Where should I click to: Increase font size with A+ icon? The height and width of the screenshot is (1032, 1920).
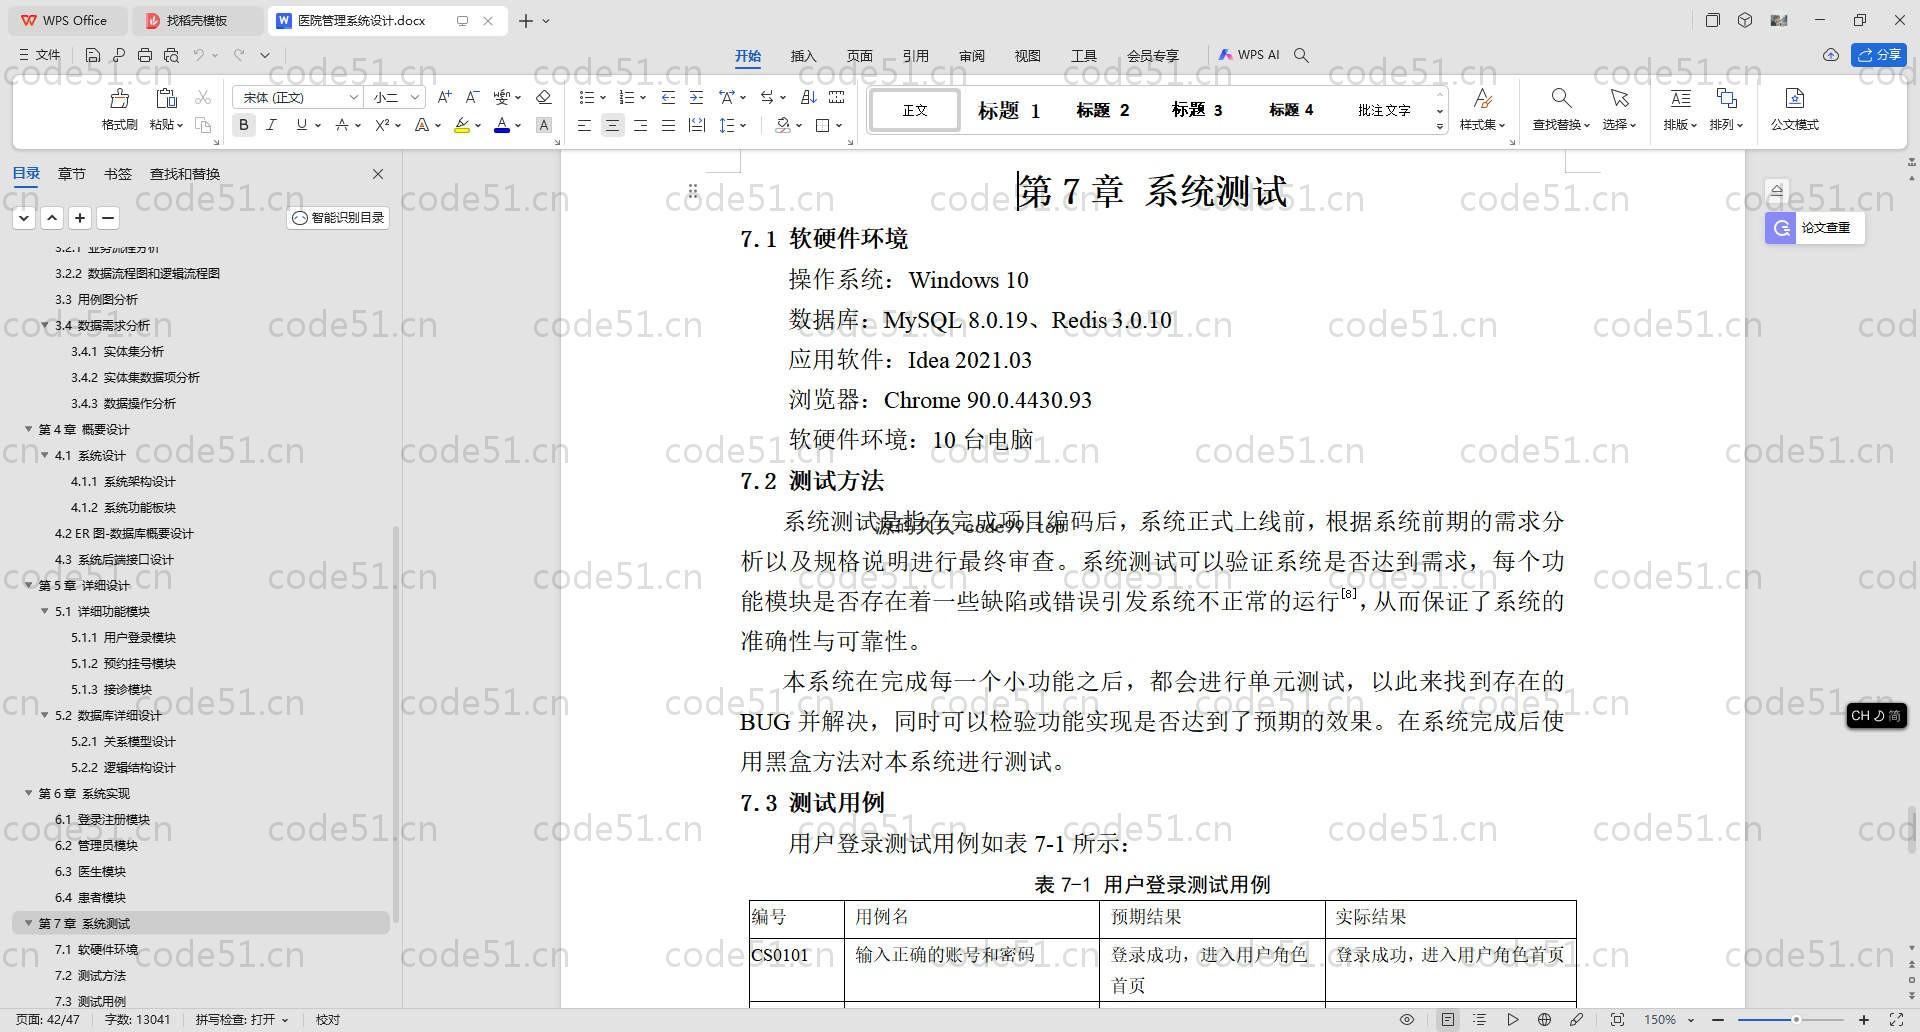click(x=445, y=97)
